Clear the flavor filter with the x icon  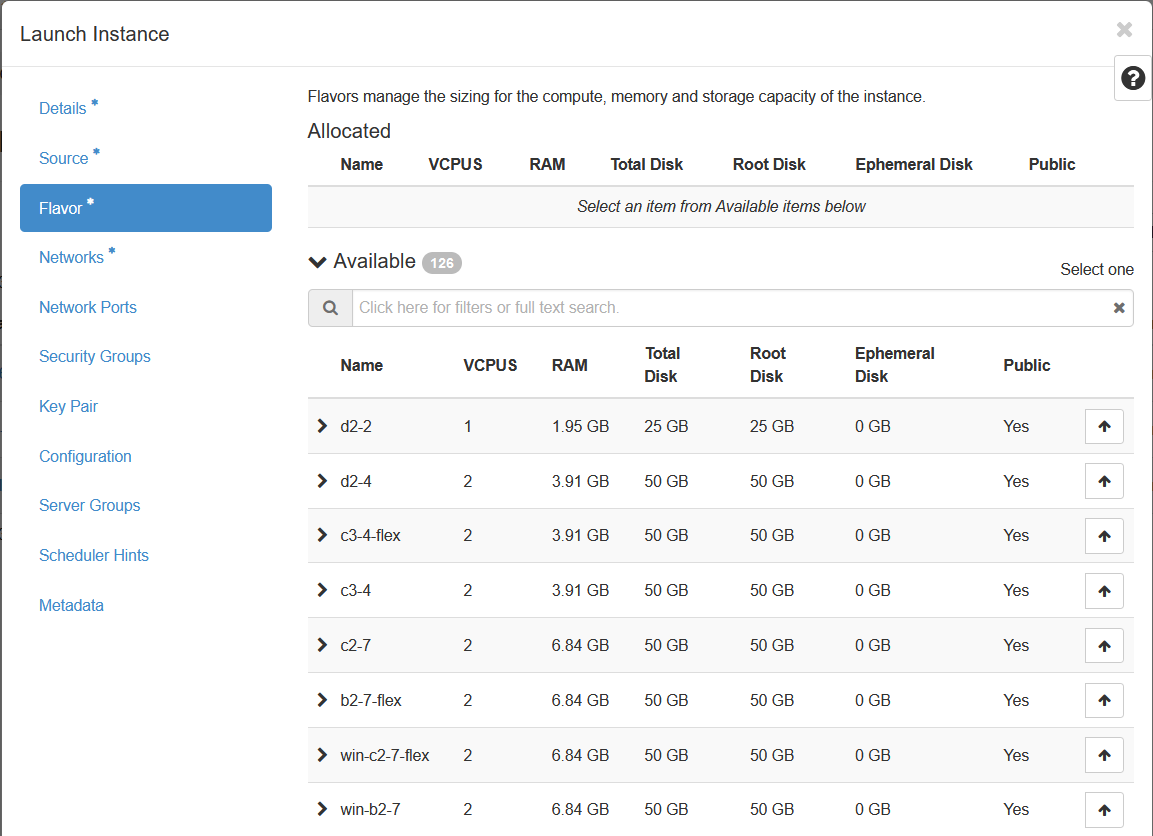(1119, 308)
